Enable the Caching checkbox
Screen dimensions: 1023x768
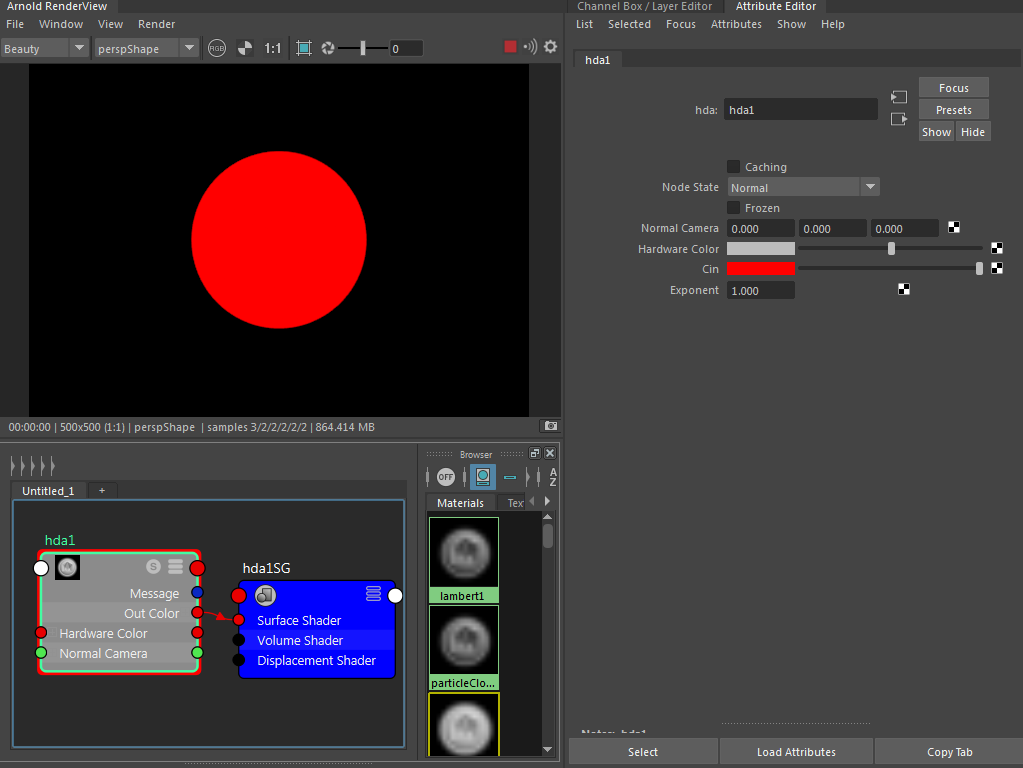coord(734,167)
